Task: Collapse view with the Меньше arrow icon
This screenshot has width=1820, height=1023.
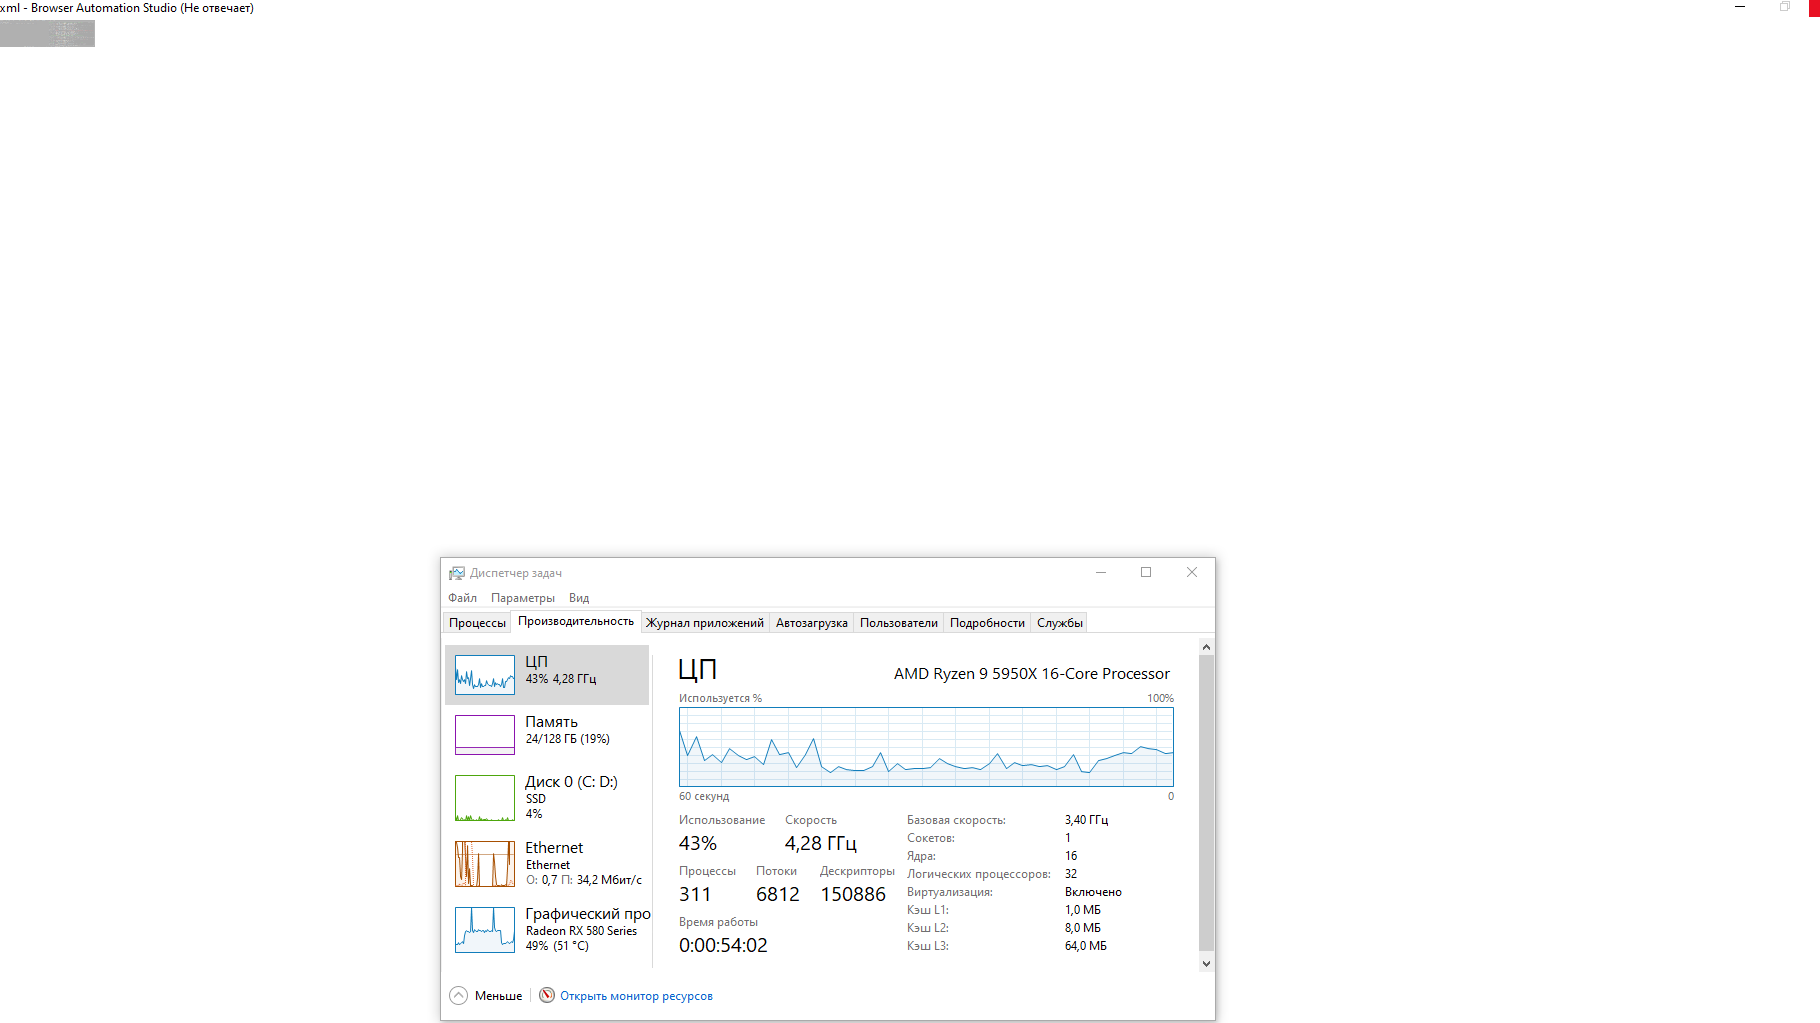Action: [459, 995]
